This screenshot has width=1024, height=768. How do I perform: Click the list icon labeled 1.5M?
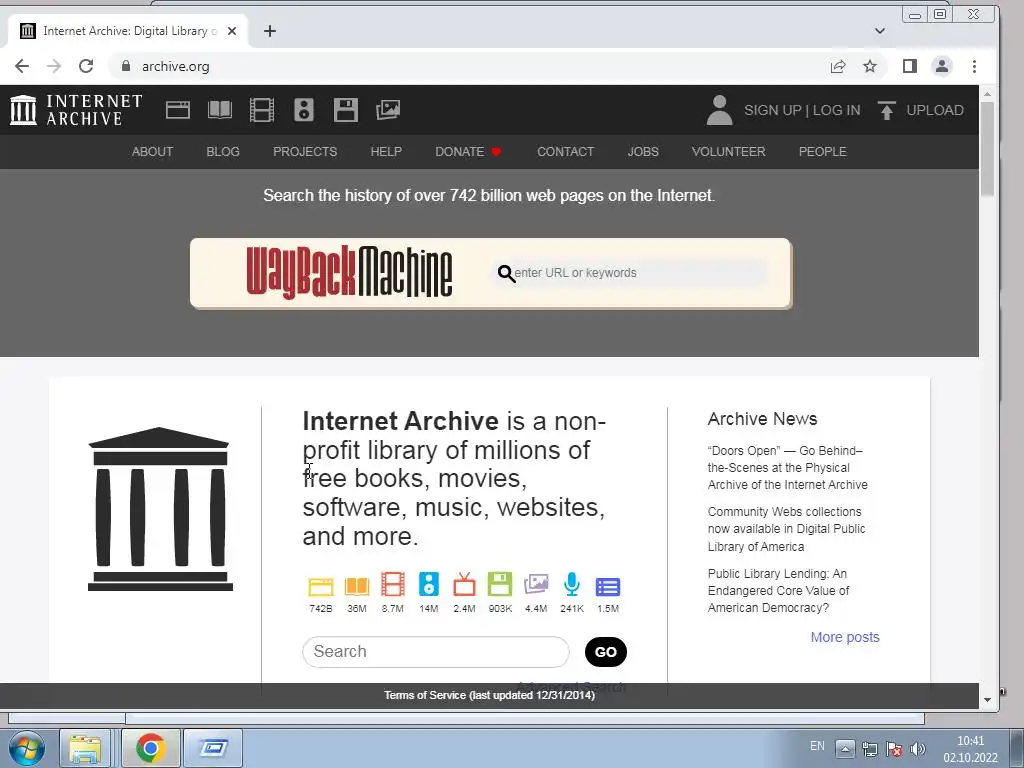[607, 586]
